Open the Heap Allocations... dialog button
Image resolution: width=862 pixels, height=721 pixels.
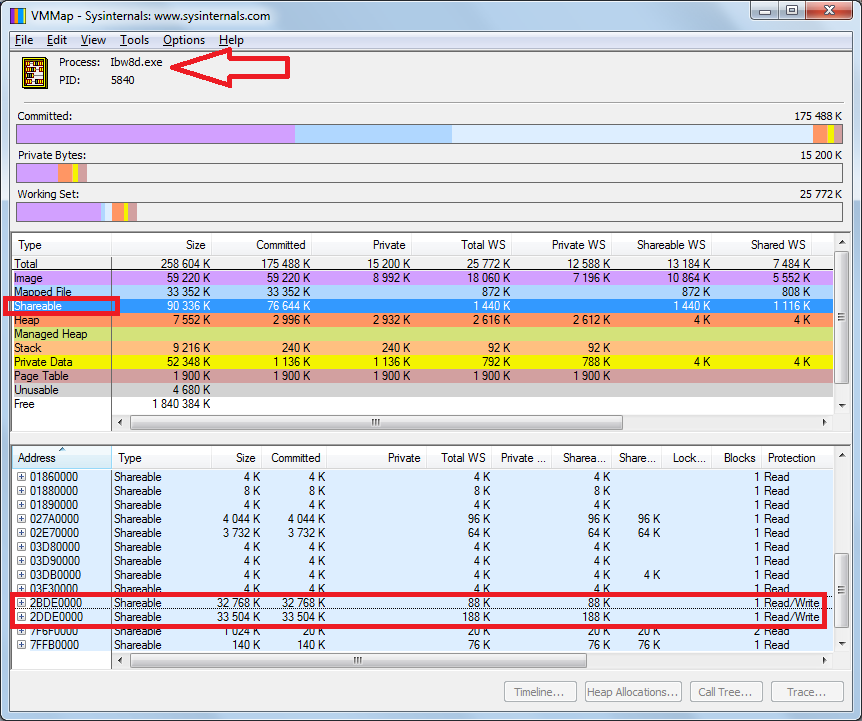click(632, 692)
